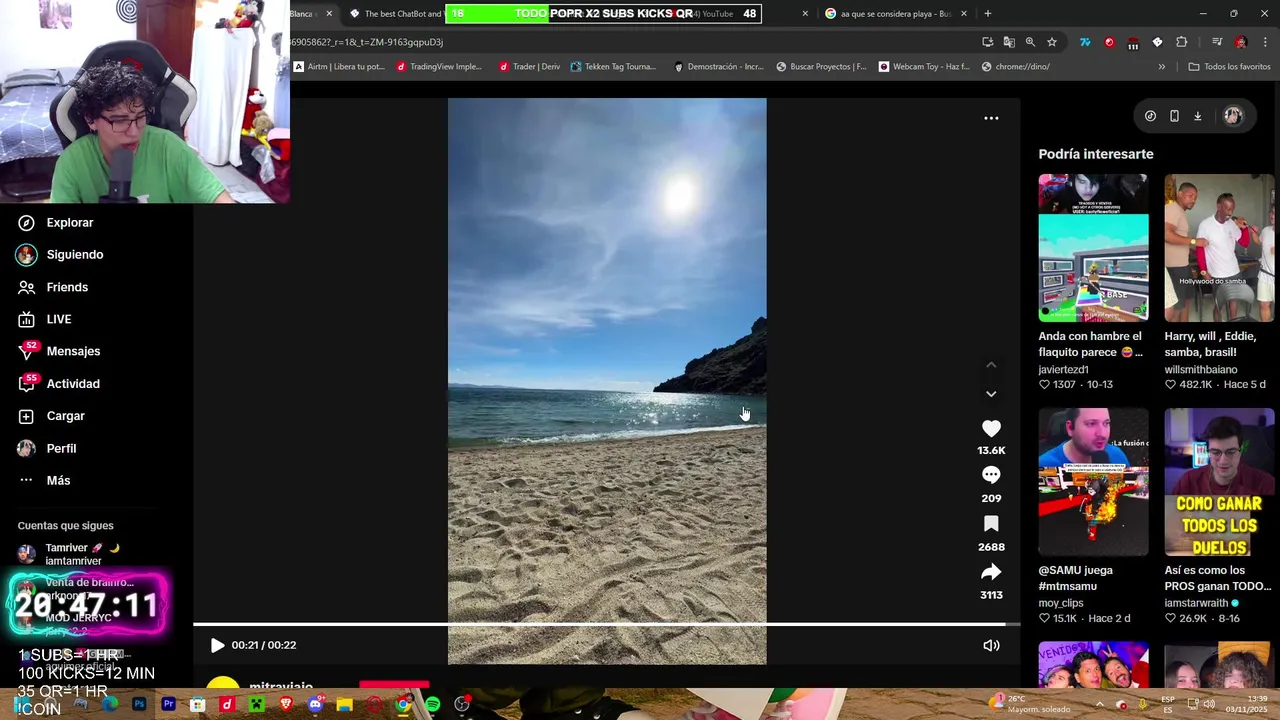
Task: Open 'Todos los favoritos' folder
Action: click(x=1229, y=67)
